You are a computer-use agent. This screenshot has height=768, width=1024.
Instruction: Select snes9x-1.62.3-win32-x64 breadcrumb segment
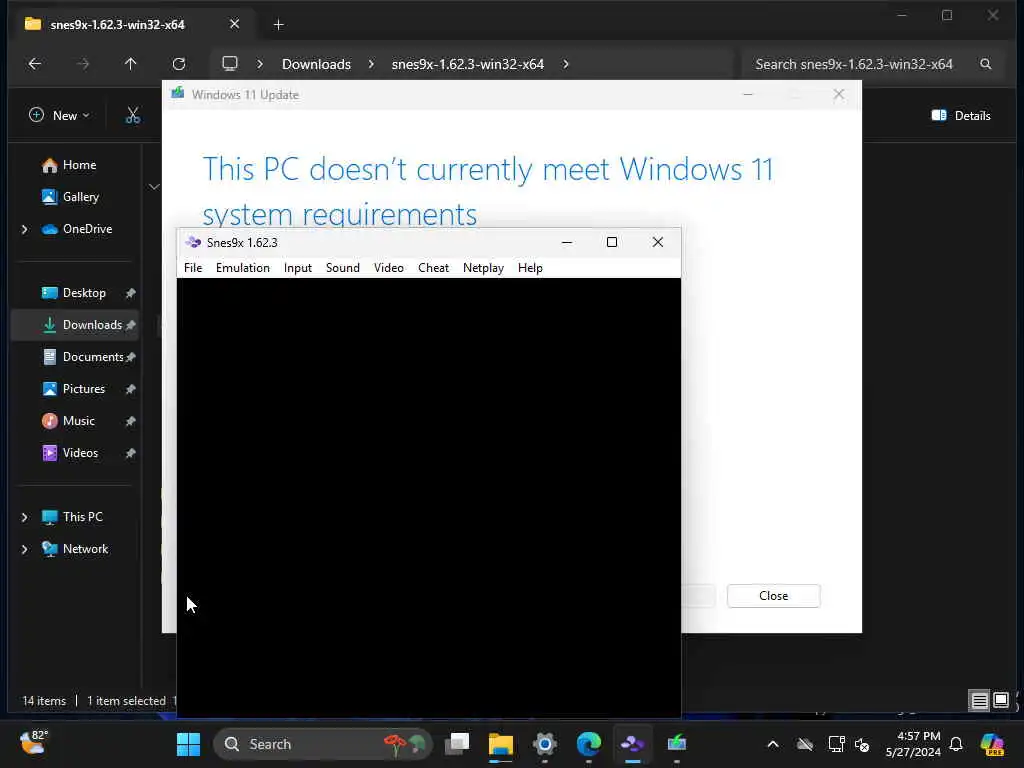coord(468,64)
